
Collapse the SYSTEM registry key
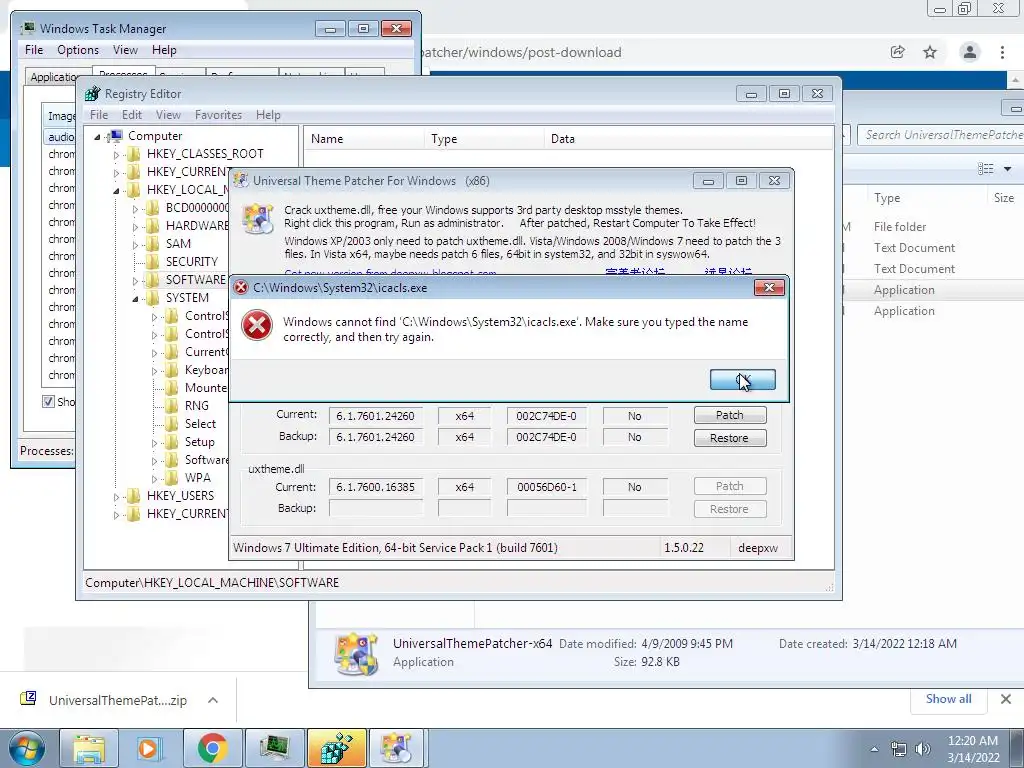pyautogui.click(x=135, y=299)
